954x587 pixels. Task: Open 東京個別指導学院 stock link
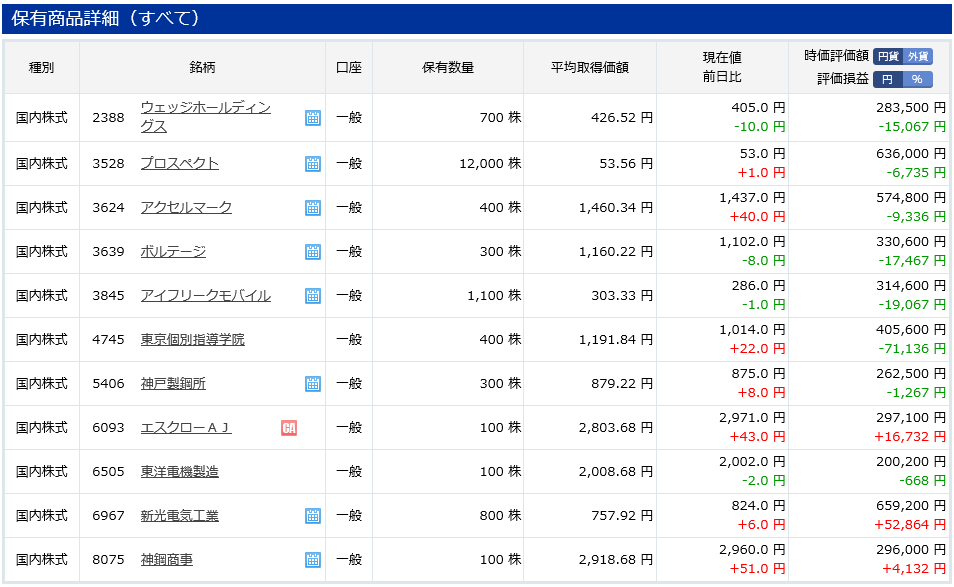coord(193,339)
